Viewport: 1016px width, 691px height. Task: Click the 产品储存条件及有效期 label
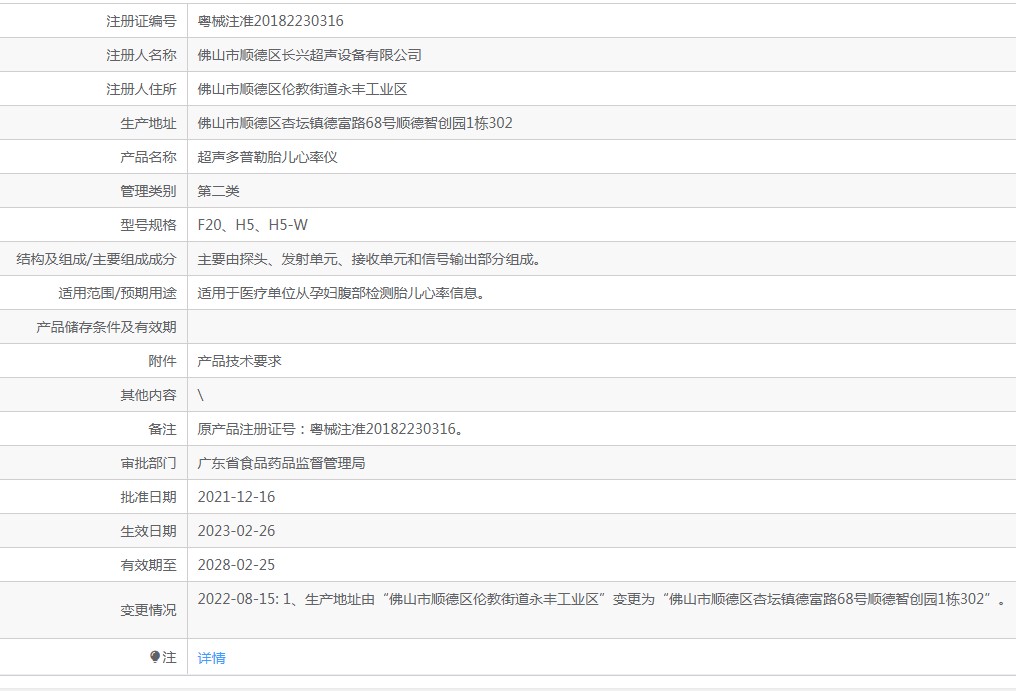click(x=106, y=327)
